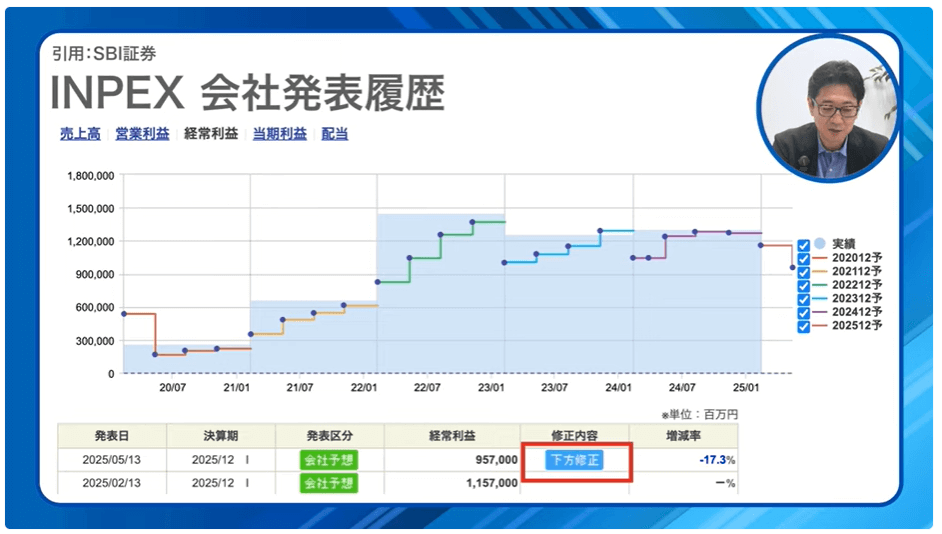Open the 営業利益 tab link

[x=142, y=133]
